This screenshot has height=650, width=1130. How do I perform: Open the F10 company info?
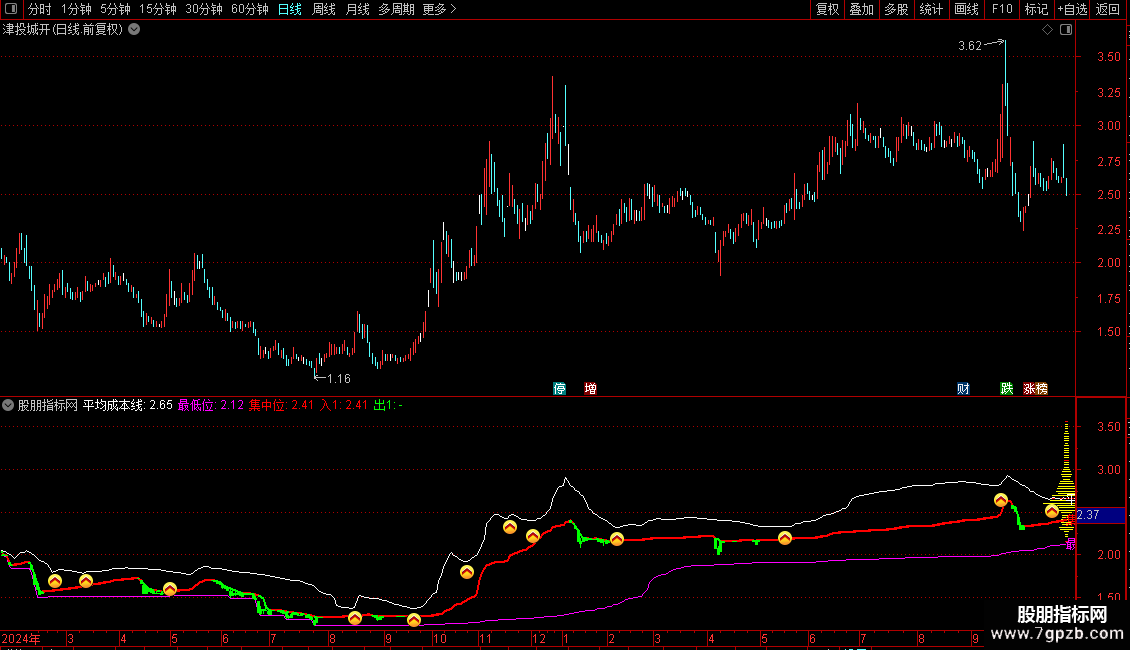click(x=1001, y=9)
